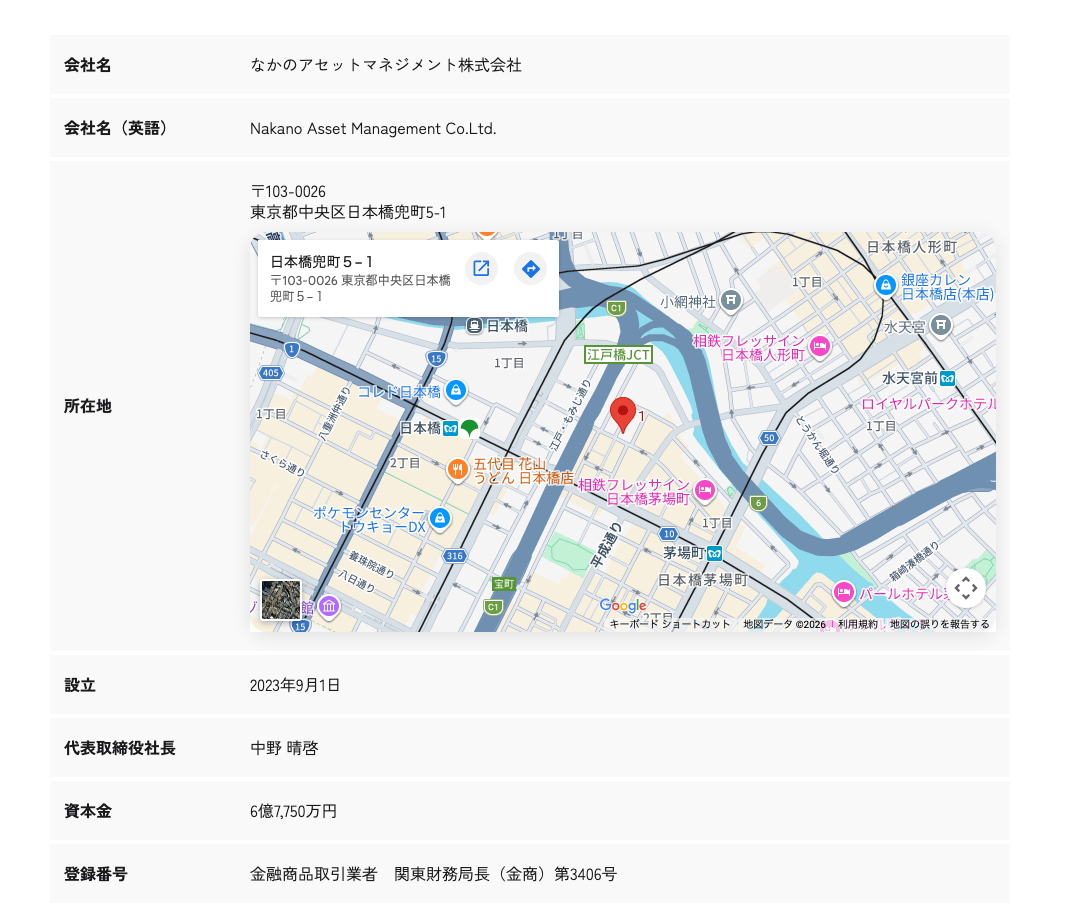The width and height of the screenshot is (1090, 915).
Task: Toggle the satellite imagery thumbnail
Action: click(x=281, y=599)
